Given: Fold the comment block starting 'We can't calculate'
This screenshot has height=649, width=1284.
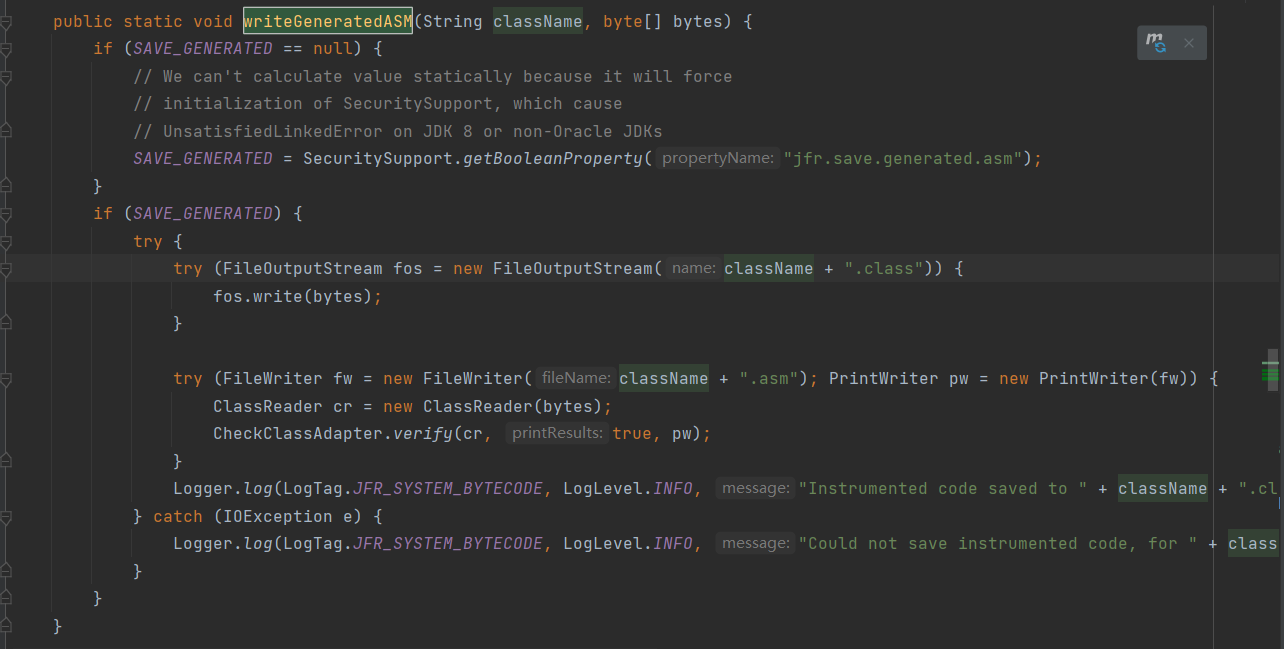Looking at the screenshot, I should click(5, 76).
